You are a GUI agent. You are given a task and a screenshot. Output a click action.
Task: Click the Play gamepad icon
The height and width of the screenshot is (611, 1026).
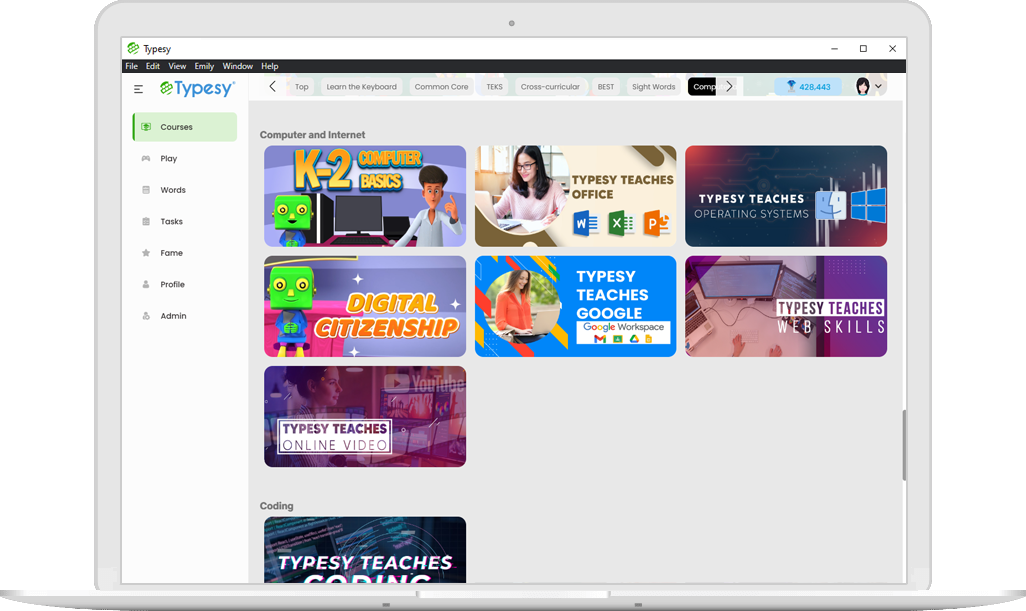[x=146, y=158]
